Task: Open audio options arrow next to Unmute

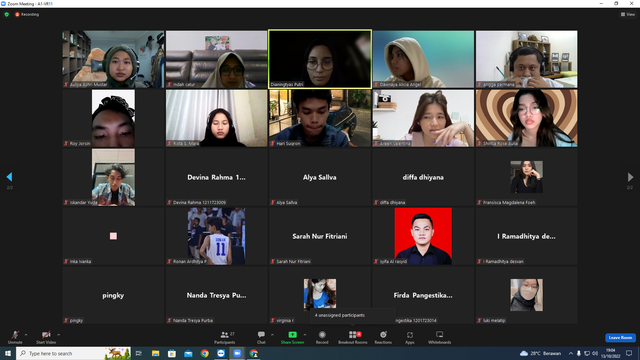Action: [26, 335]
